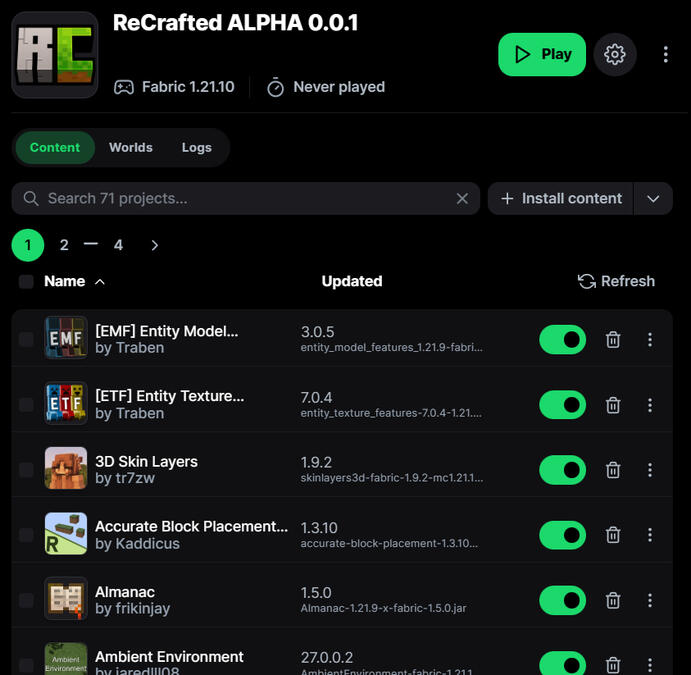
Task: Open more options for [ETF] Entity Texture
Action: pyautogui.click(x=650, y=405)
